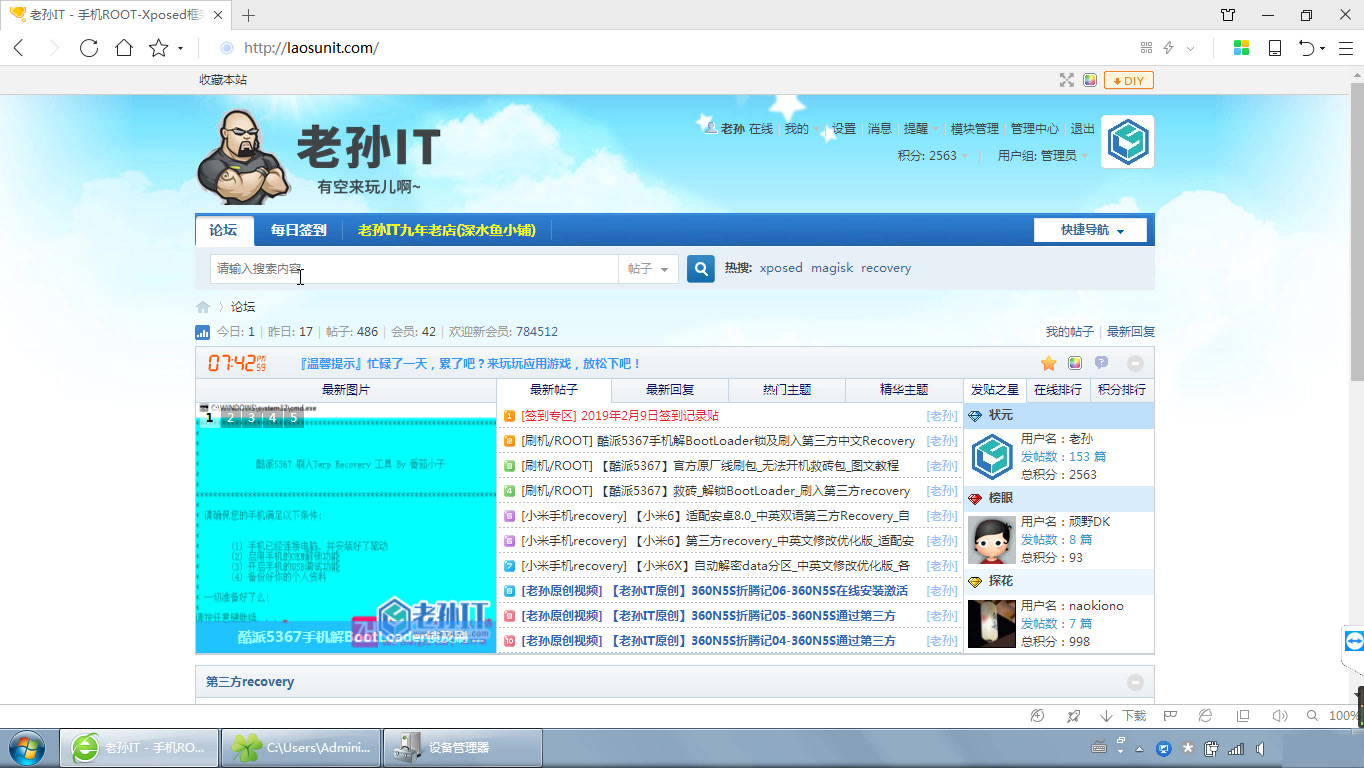Click the fullscreen arrows icon near DIY
Image resolution: width=1364 pixels, height=768 pixels.
[1067, 80]
